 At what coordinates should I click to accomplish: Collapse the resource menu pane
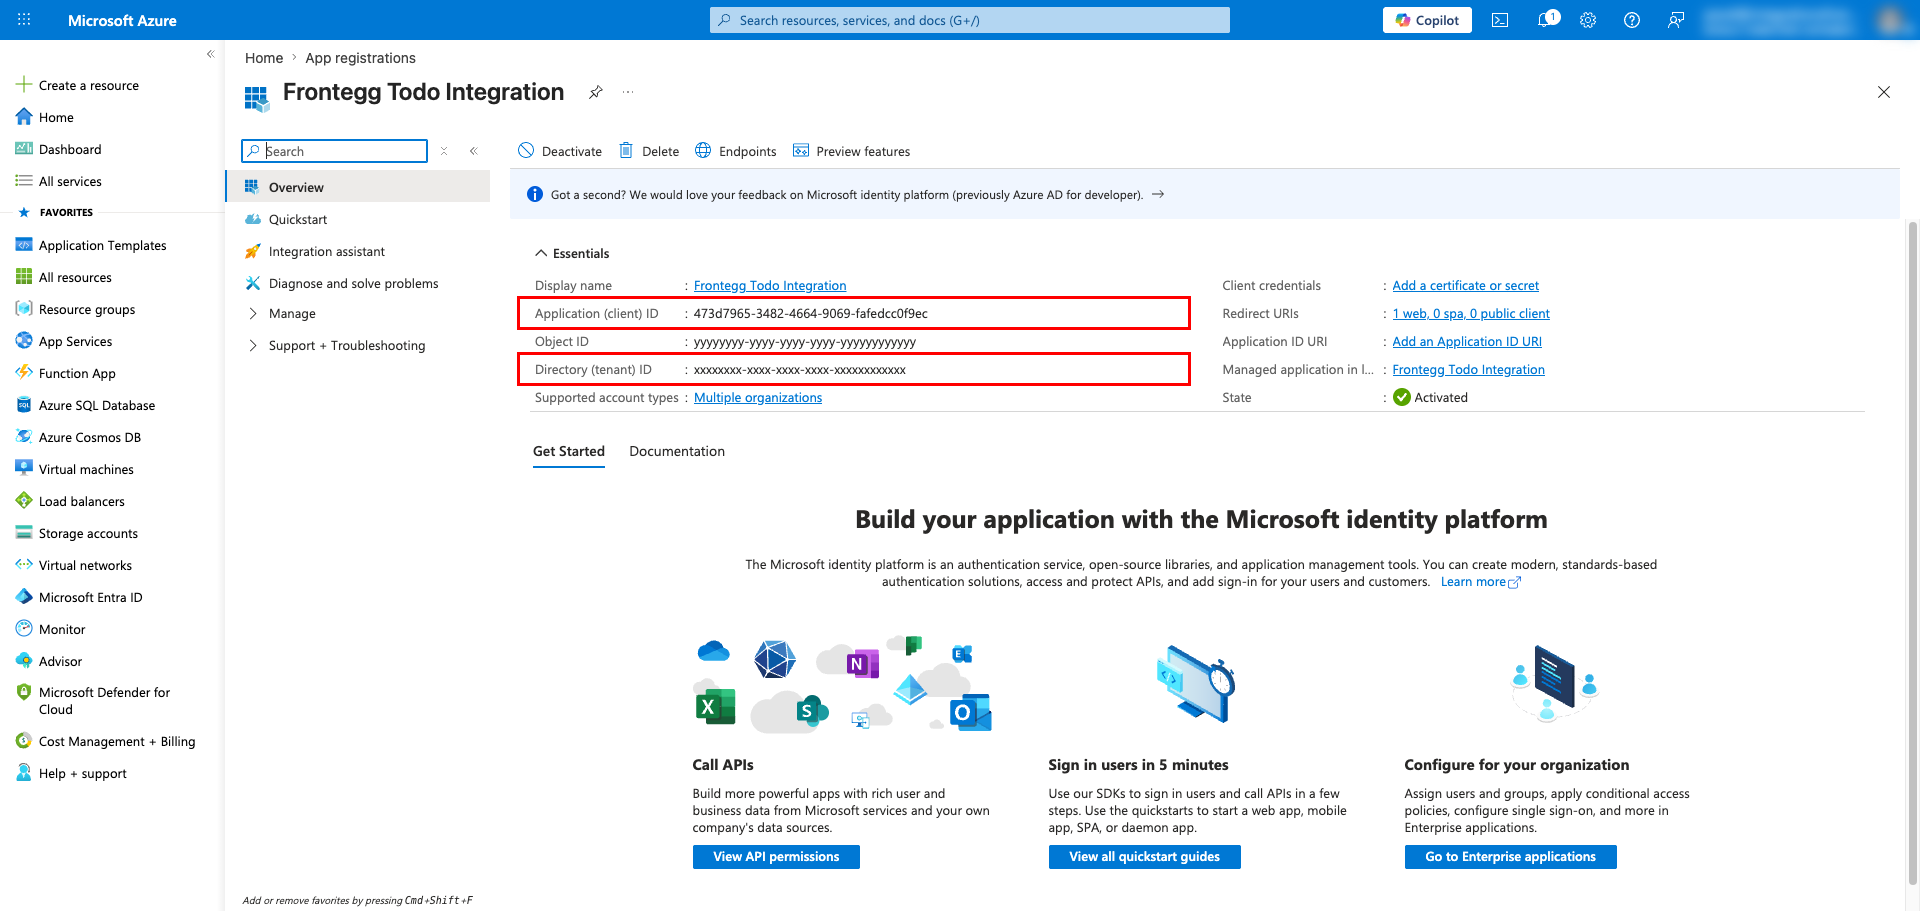(x=473, y=151)
